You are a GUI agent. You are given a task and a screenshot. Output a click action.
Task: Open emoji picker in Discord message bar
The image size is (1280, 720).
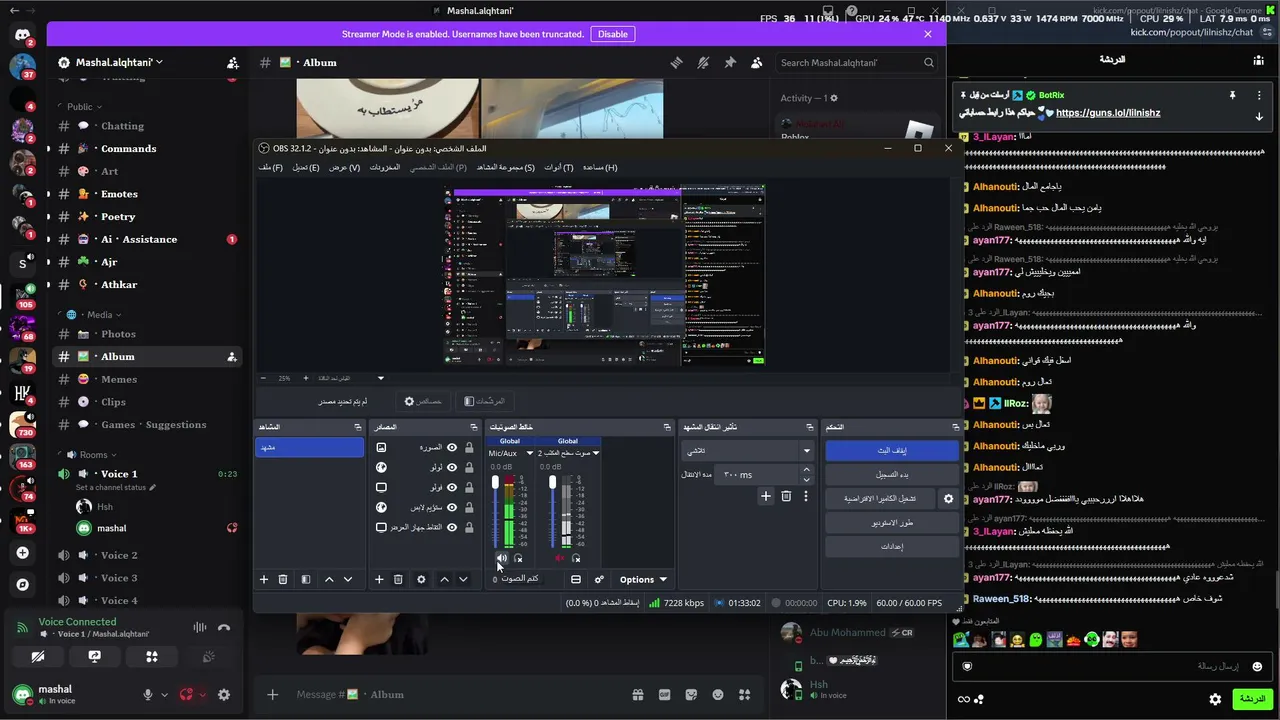point(717,694)
